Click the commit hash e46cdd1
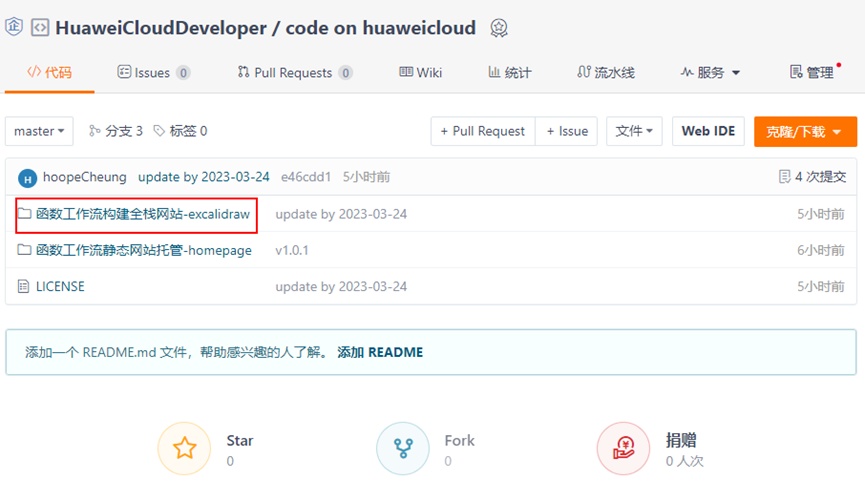The image size is (865, 501). point(306,177)
